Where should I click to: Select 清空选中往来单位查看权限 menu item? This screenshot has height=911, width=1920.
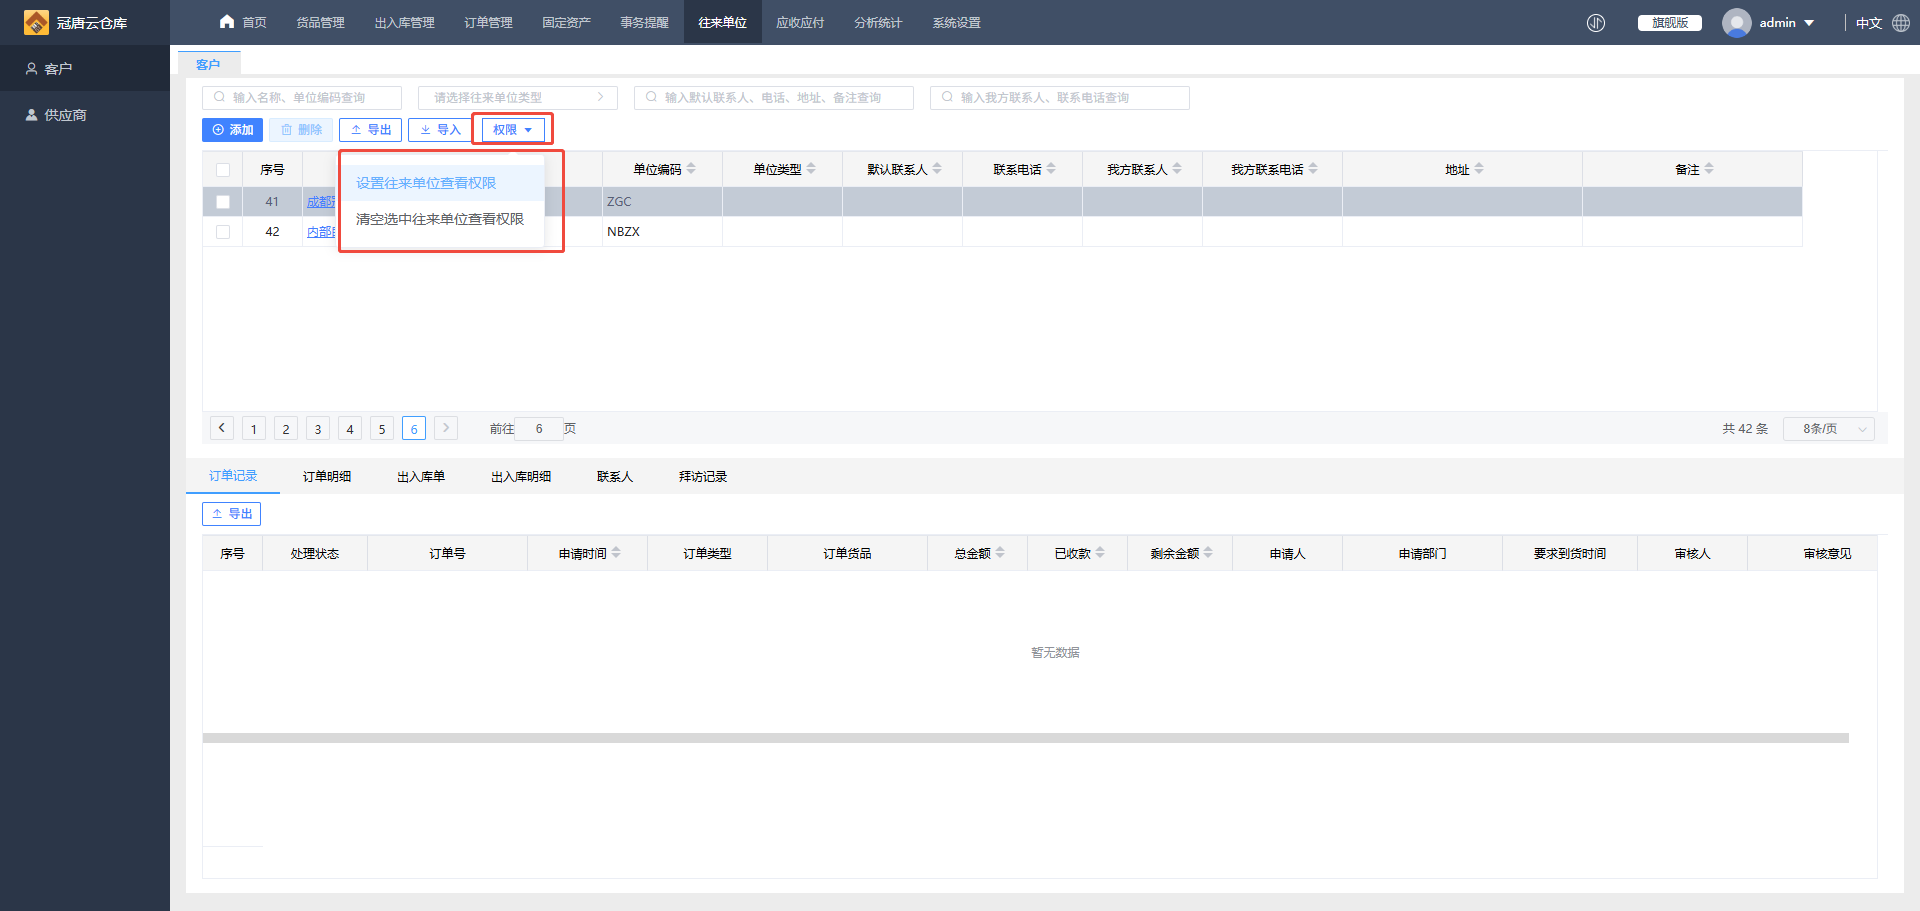(x=443, y=219)
